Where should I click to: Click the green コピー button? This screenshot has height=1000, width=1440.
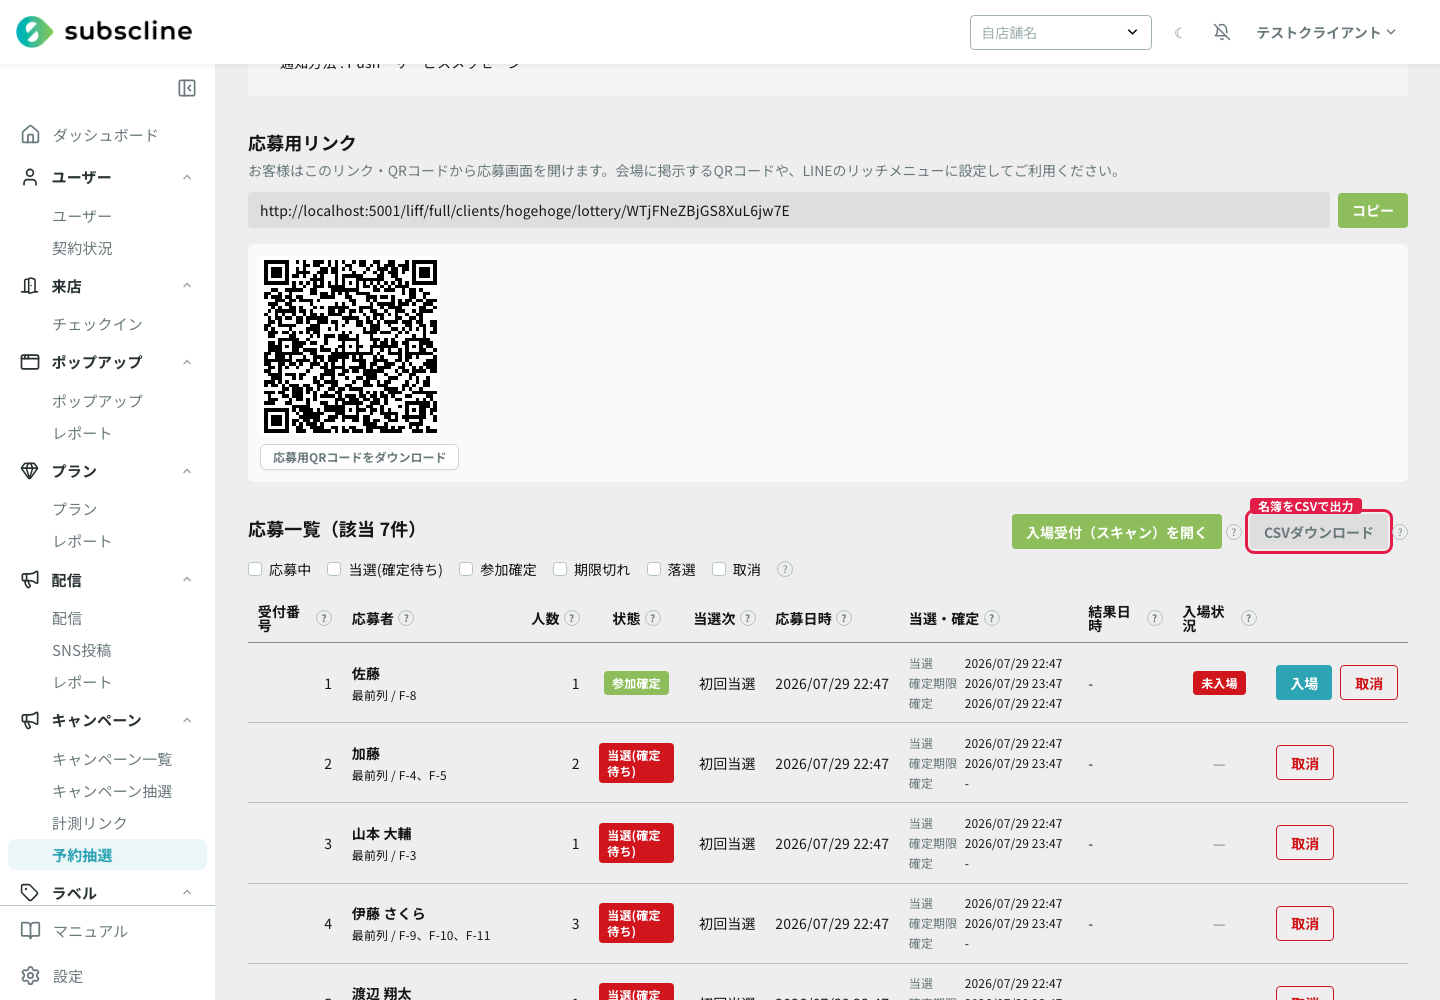point(1372,210)
